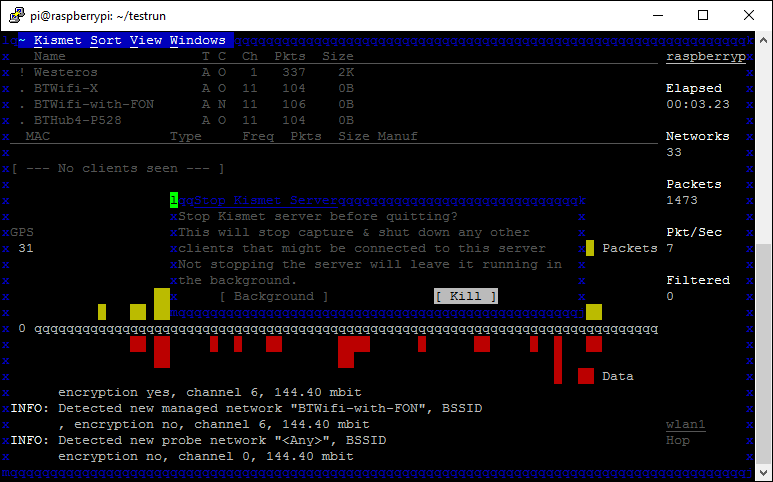Click the PuTTY icon in the title bar
The height and width of the screenshot is (482, 773).
[15, 15]
